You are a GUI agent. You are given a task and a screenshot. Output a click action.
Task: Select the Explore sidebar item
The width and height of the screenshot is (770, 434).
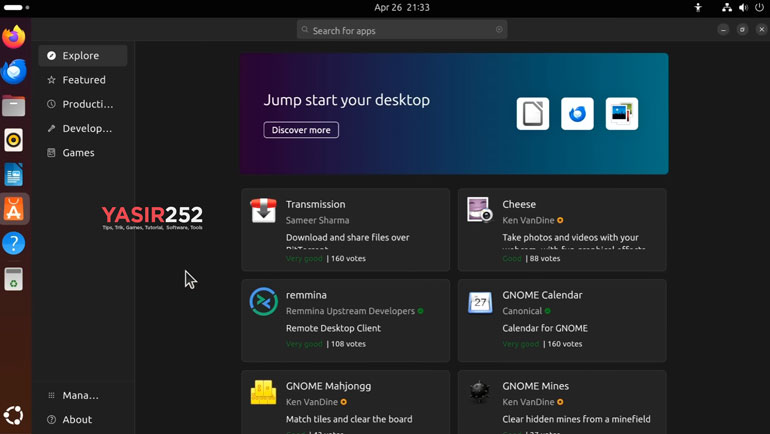pyautogui.click(x=82, y=55)
